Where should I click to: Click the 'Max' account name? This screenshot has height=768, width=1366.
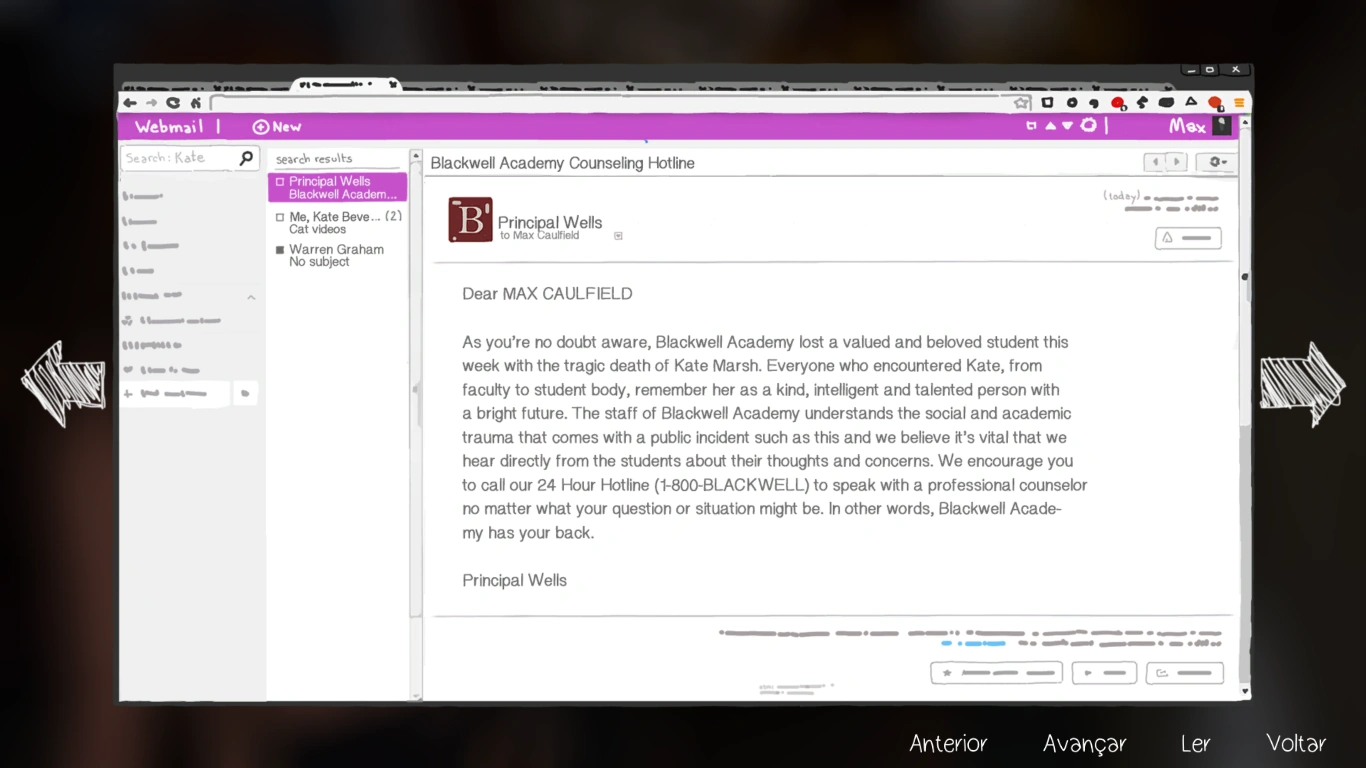coord(1188,127)
